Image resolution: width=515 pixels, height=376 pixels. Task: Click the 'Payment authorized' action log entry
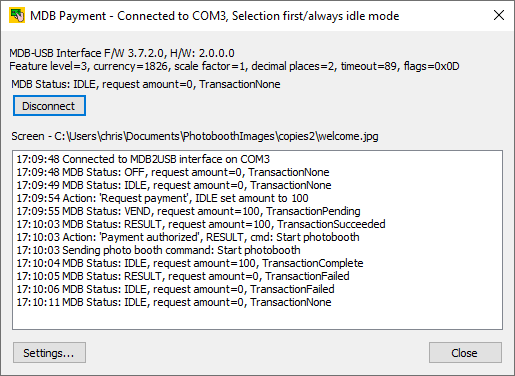(188, 237)
